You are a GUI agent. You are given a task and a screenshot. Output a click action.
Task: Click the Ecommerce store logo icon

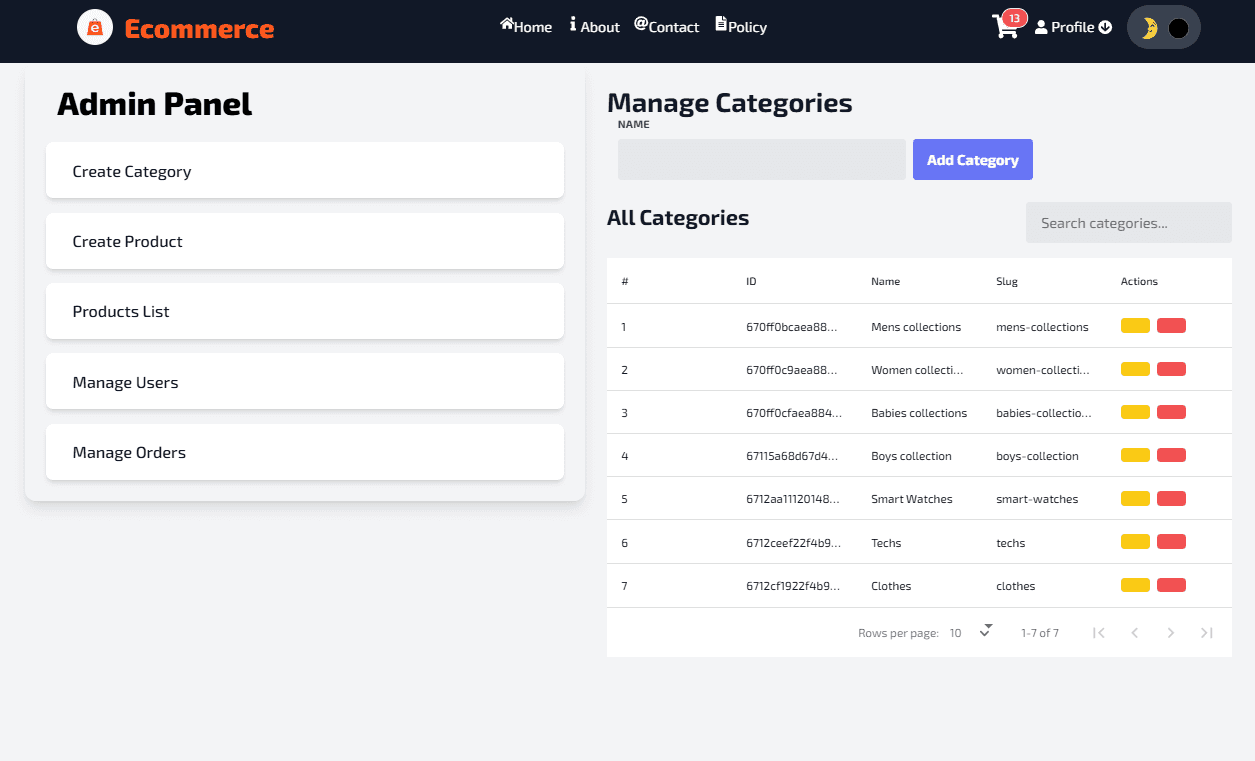click(94, 27)
